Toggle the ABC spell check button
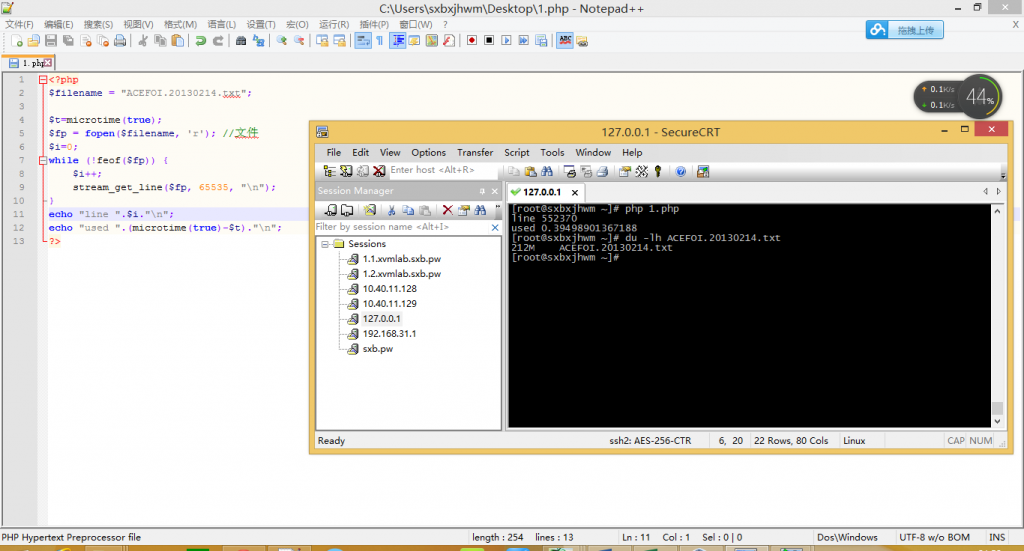Image resolution: width=1024 pixels, height=551 pixels. click(565, 41)
